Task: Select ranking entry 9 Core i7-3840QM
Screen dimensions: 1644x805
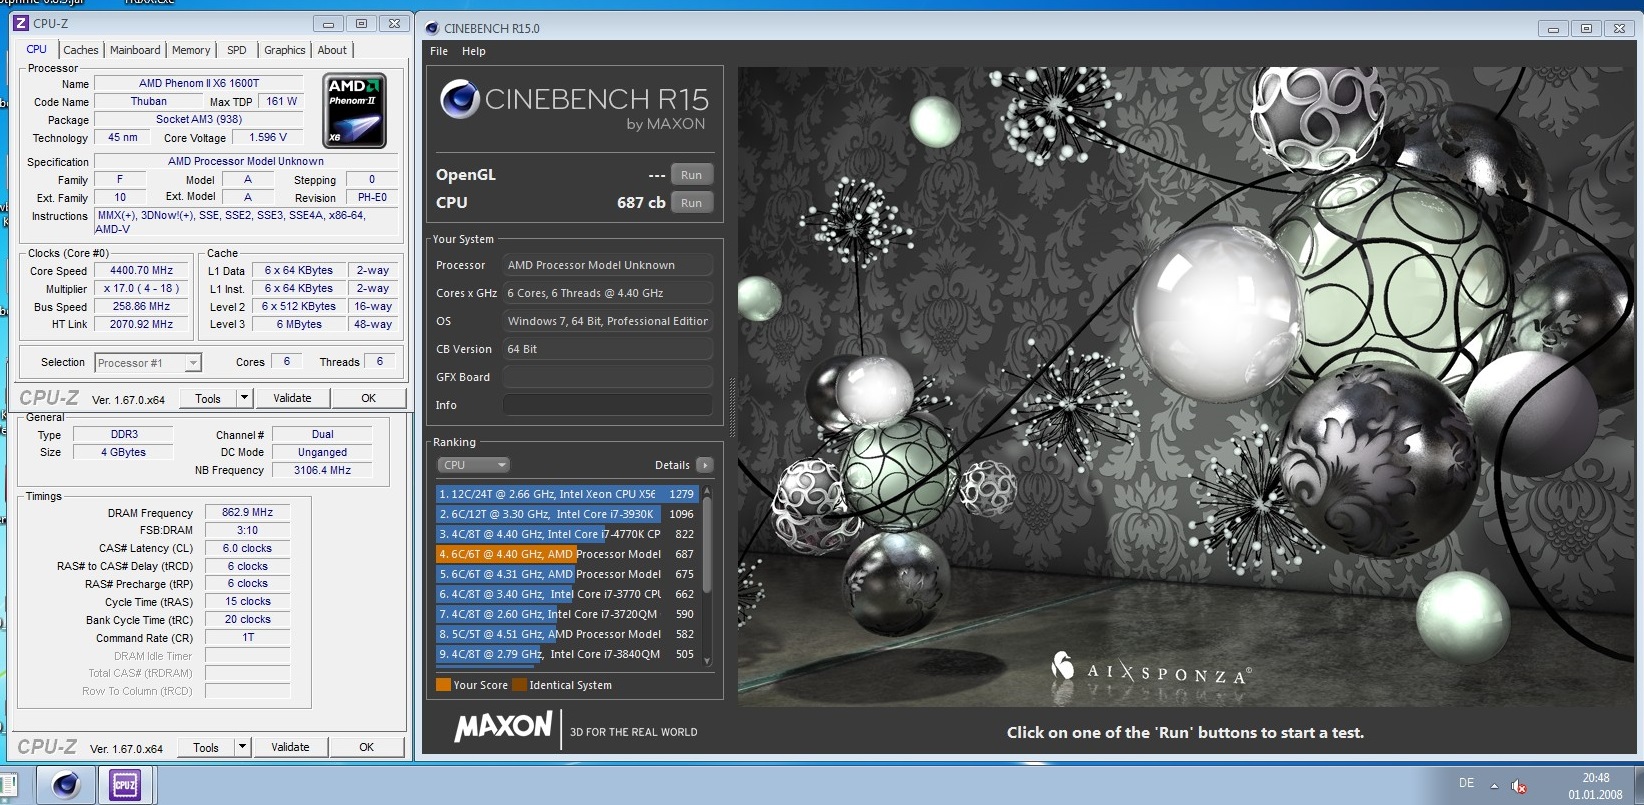Action: click(567, 654)
